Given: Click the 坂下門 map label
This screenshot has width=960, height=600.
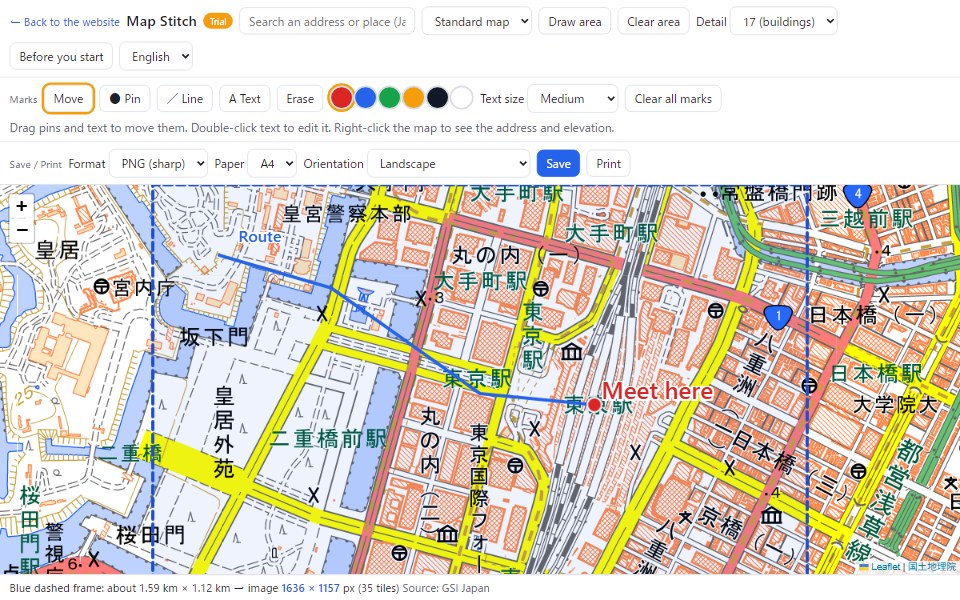Looking at the screenshot, I should coord(214,337).
